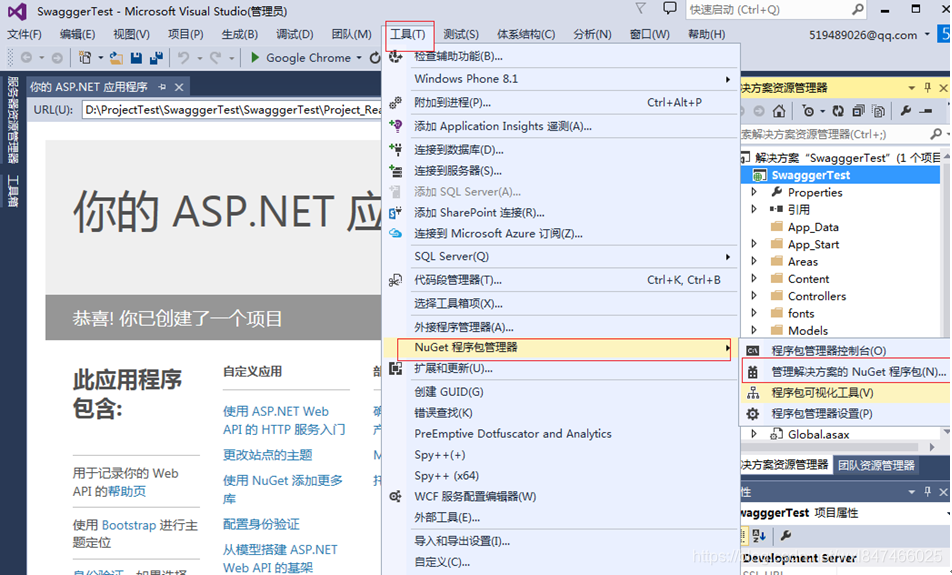Open link 使用 NuGet 添加更多库
This screenshot has height=575, width=952.
(283, 489)
